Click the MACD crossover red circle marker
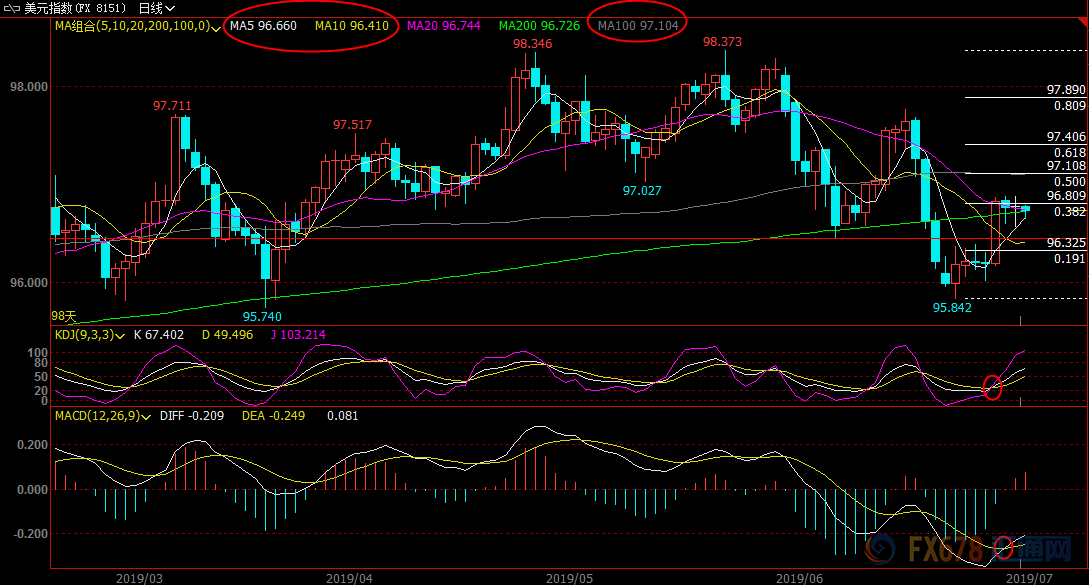 [x=1004, y=547]
